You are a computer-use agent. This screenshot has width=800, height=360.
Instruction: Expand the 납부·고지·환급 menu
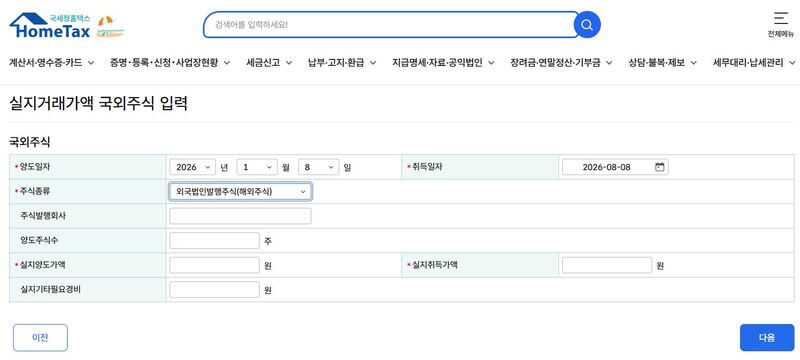[x=342, y=63]
